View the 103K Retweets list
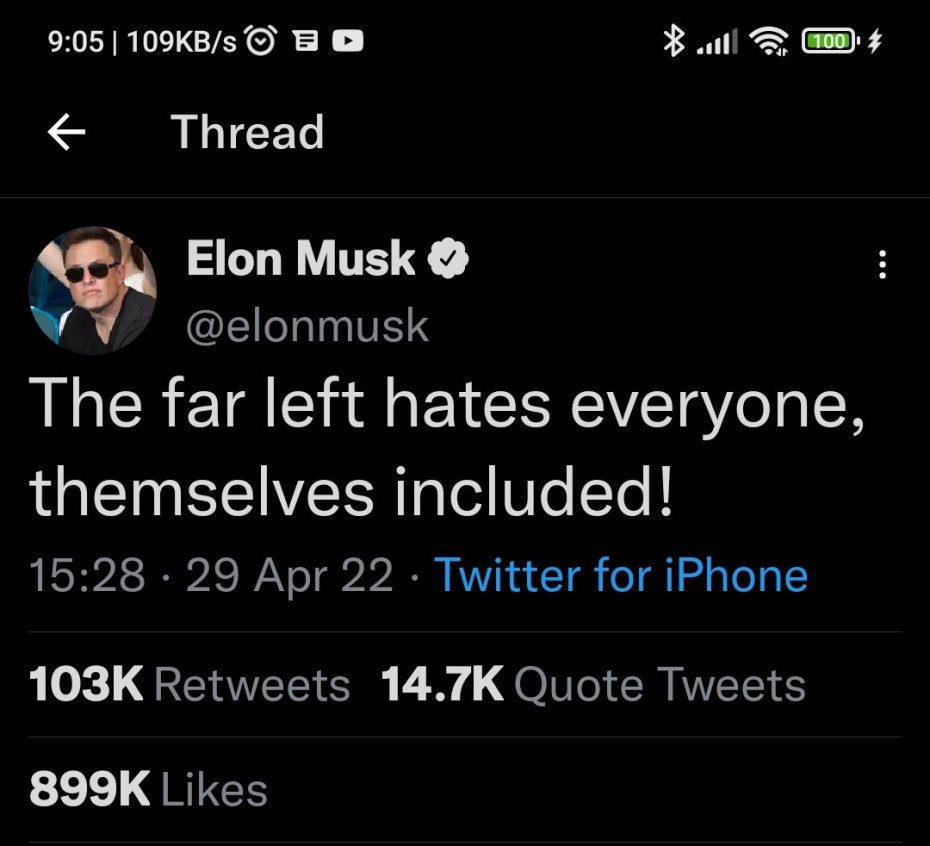The height and width of the screenshot is (846, 930). point(190,685)
